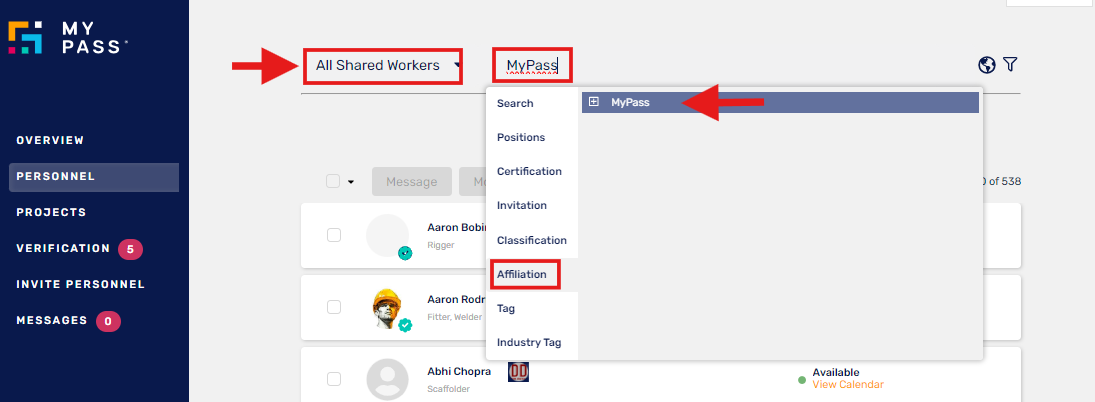This screenshot has width=1095, height=402.
Task: Check the box for Abhi Chopra row
Action: (x=334, y=379)
